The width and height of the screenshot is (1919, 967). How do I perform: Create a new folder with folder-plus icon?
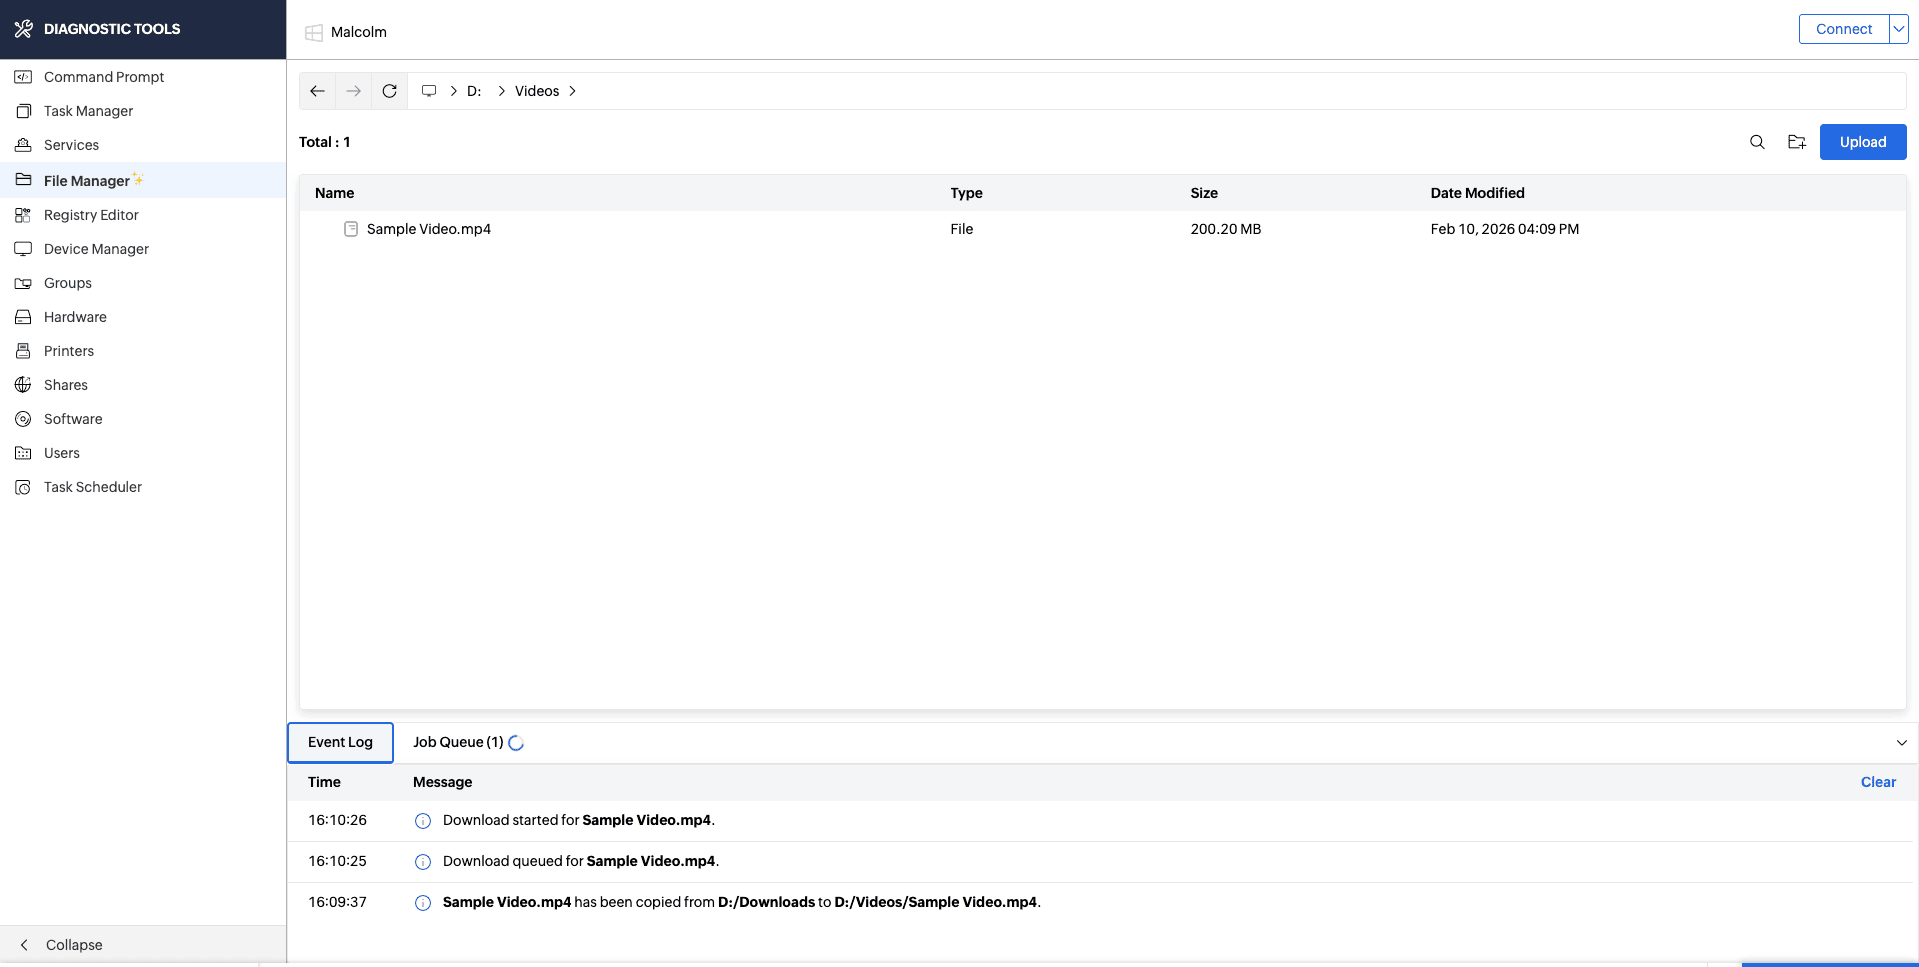pyautogui.click(x=1797, y=142)
